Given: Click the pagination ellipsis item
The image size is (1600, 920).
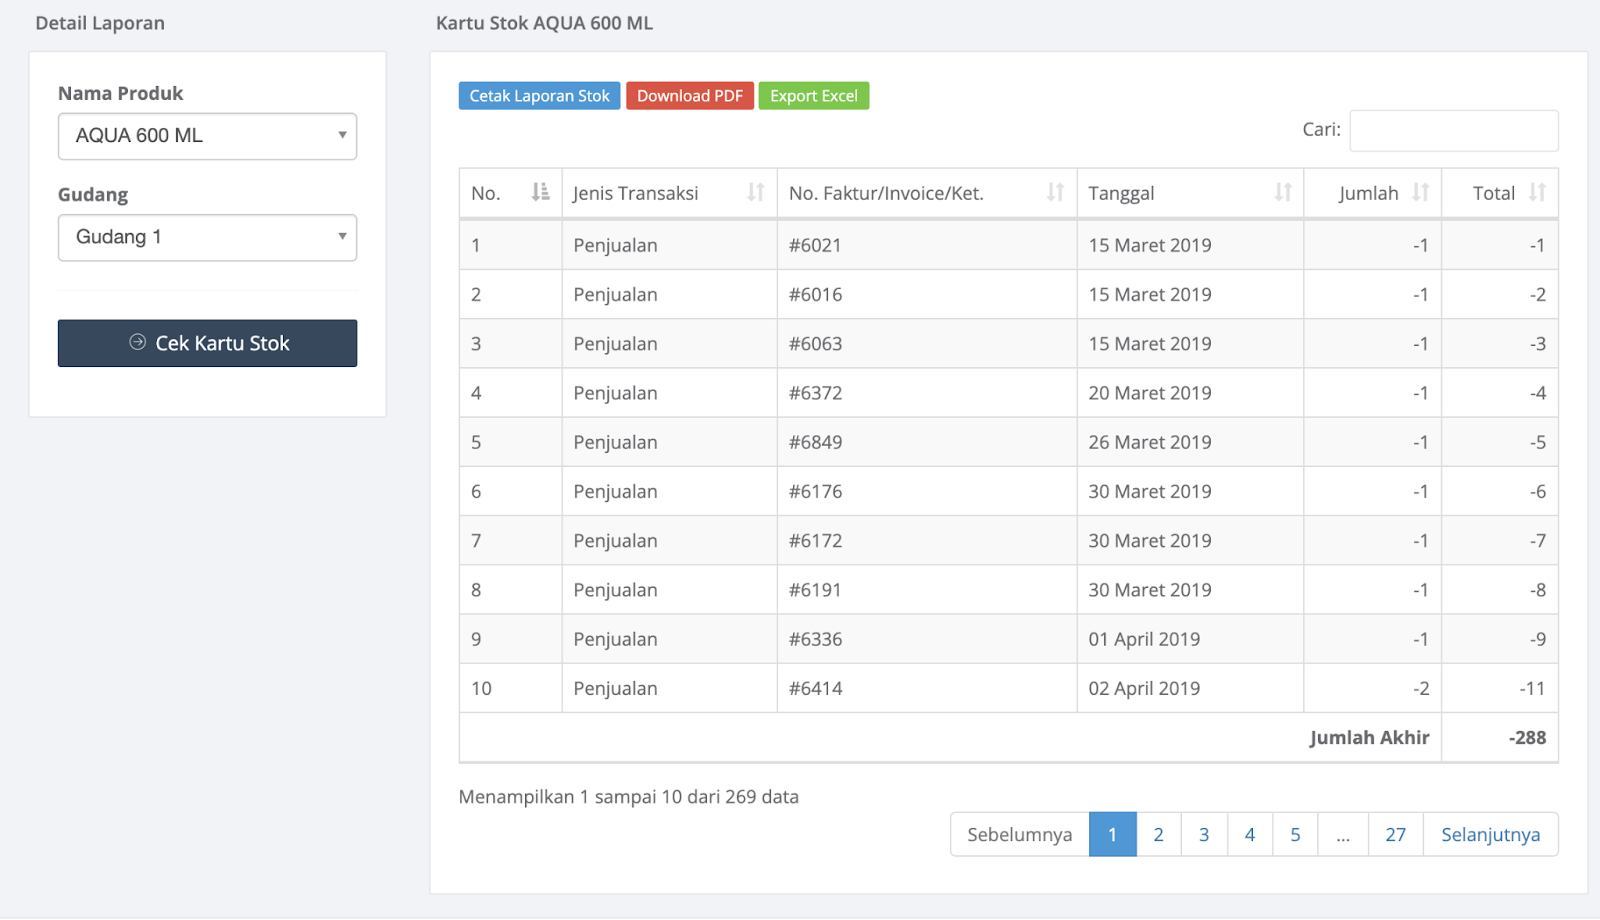Looking at the screenshot, I should tap(1343, 834).
